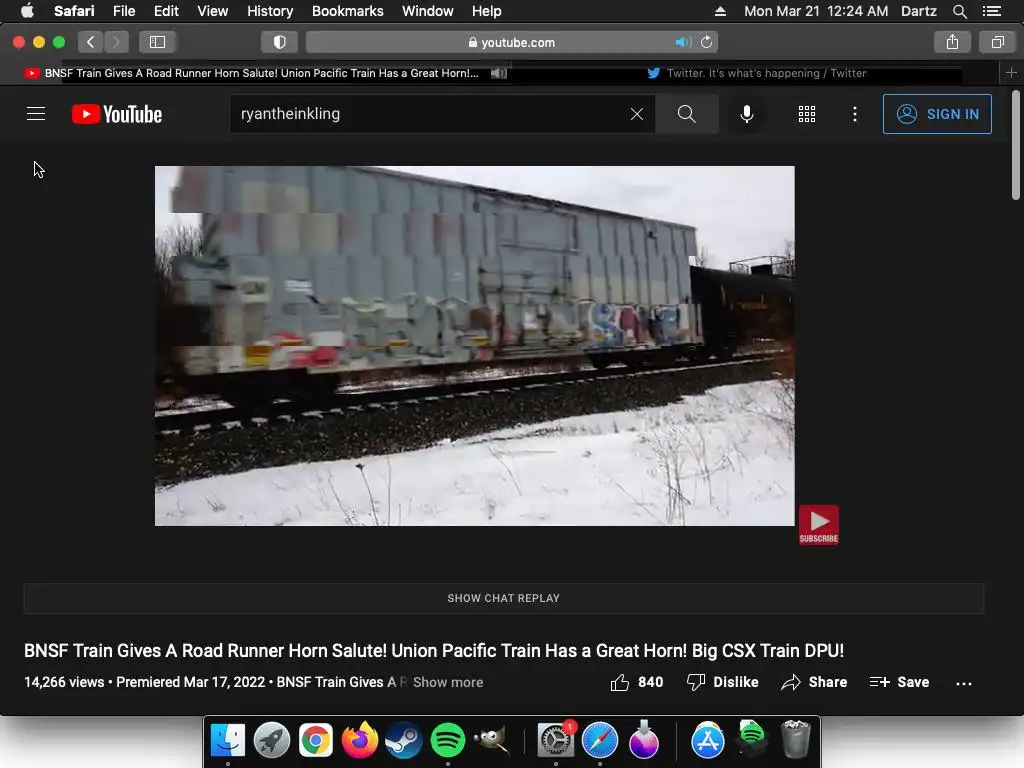Save the video to a playlist

(x=899, y=682)
